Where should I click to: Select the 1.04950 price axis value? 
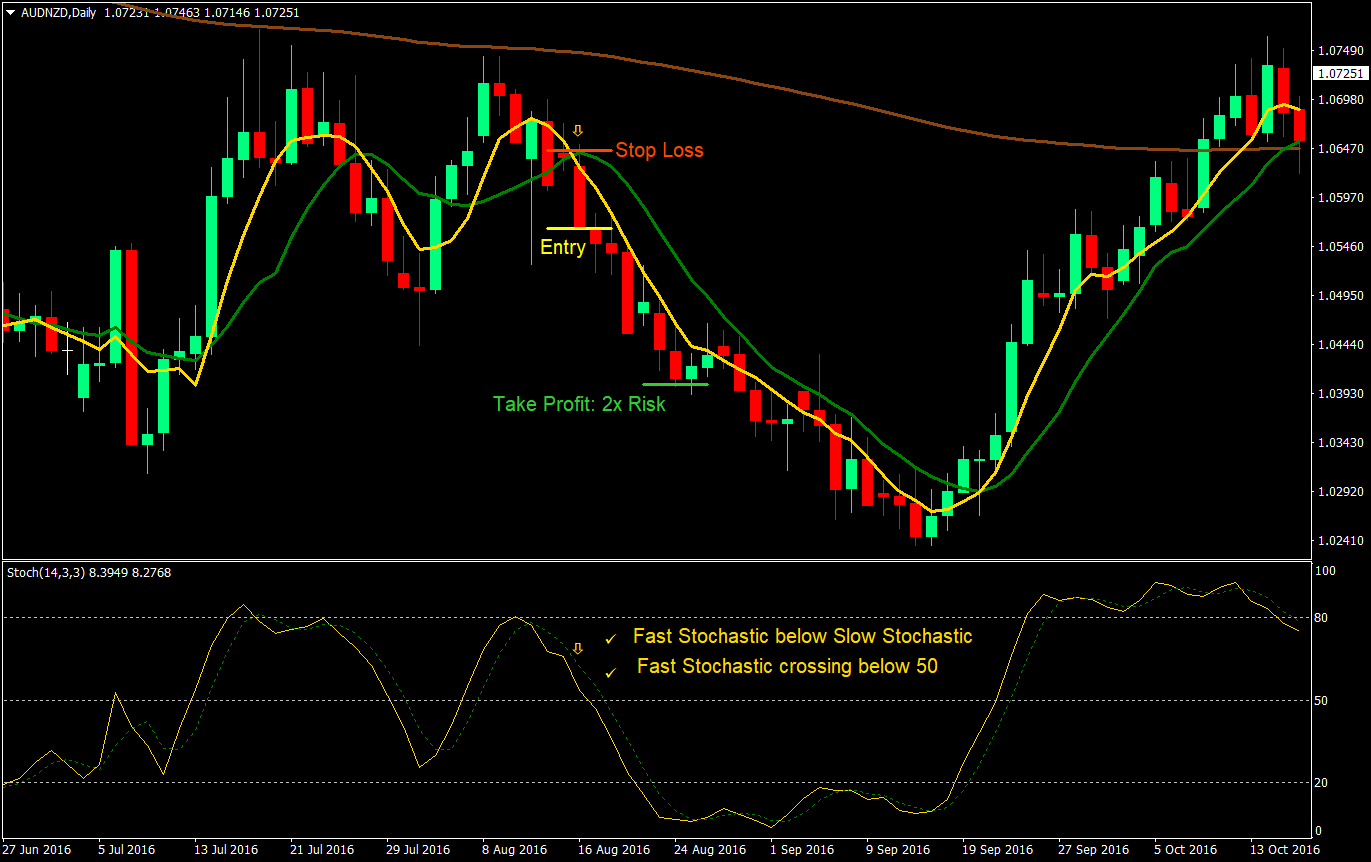[x=1339, y=296]
